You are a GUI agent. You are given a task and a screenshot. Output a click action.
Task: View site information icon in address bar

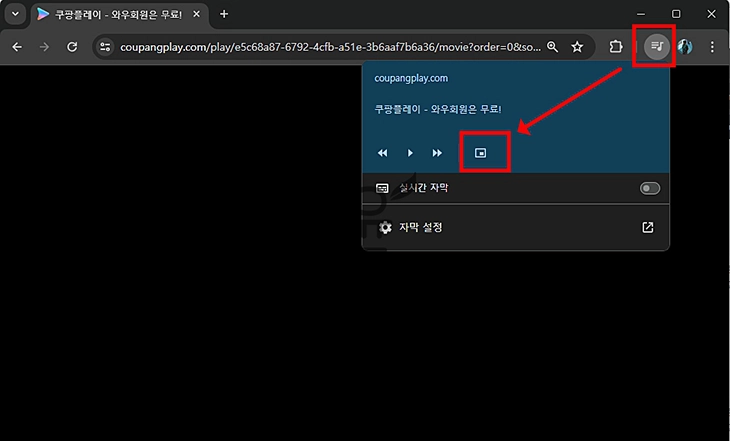(x=105, y=47)
